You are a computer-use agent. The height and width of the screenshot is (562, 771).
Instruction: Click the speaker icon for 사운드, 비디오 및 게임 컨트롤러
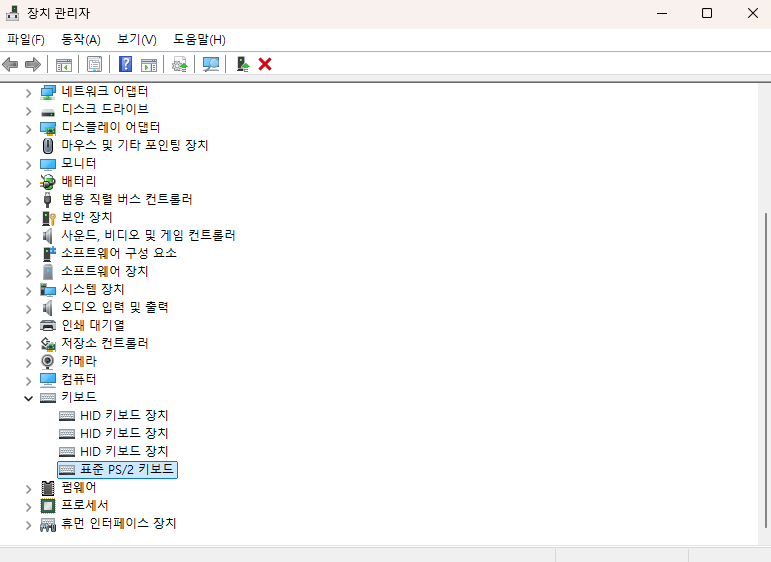[x=48, y=236]
